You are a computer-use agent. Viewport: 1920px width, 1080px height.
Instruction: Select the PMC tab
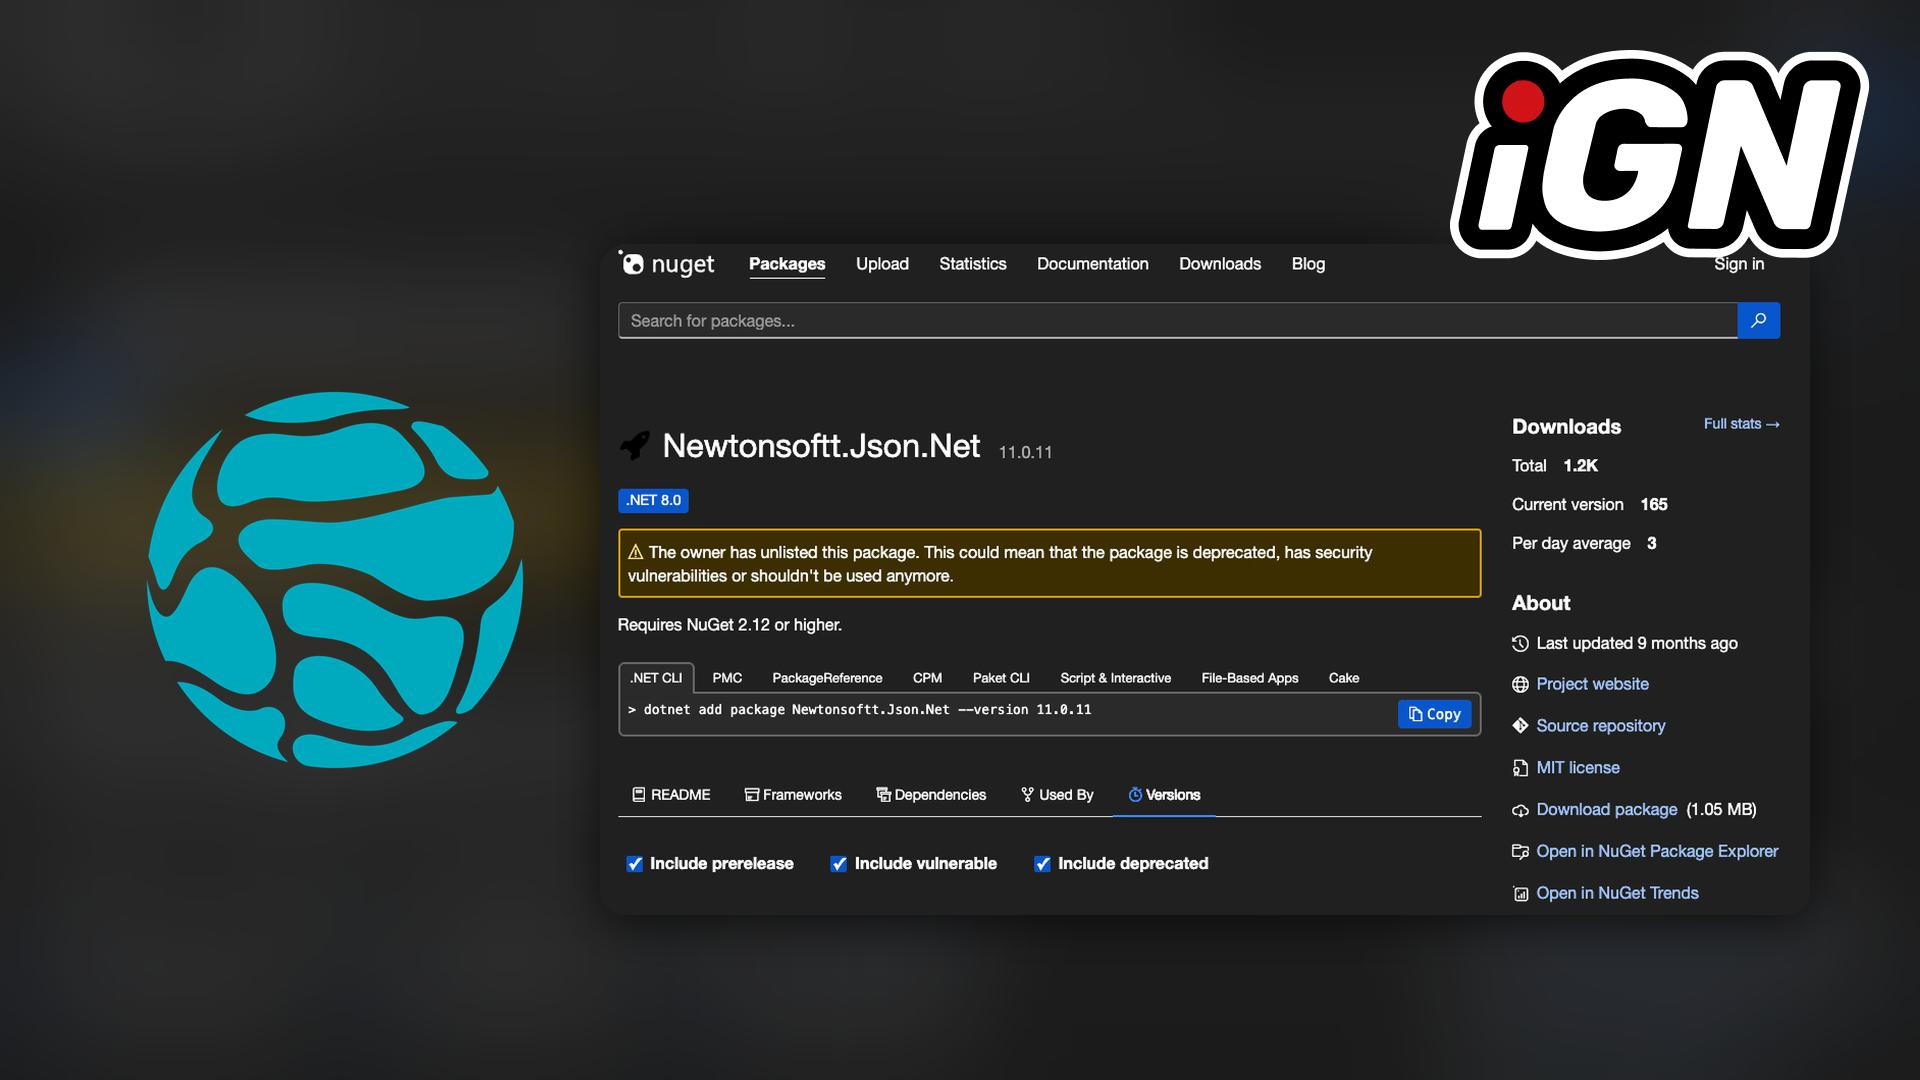click(727, 678)
